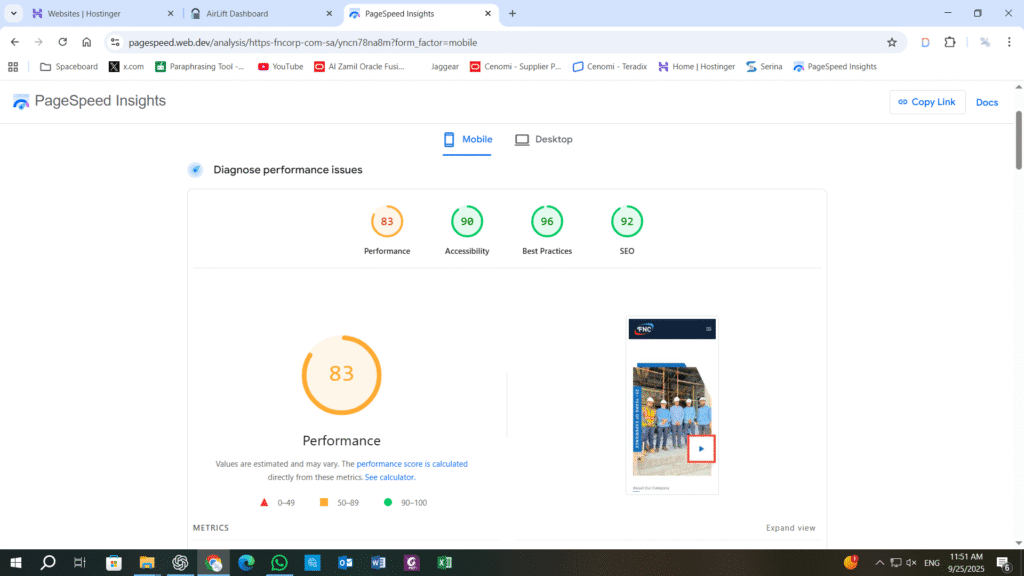Click the SEO 92 score gauge
This screenshot has height=576, width=1024.
627,222
